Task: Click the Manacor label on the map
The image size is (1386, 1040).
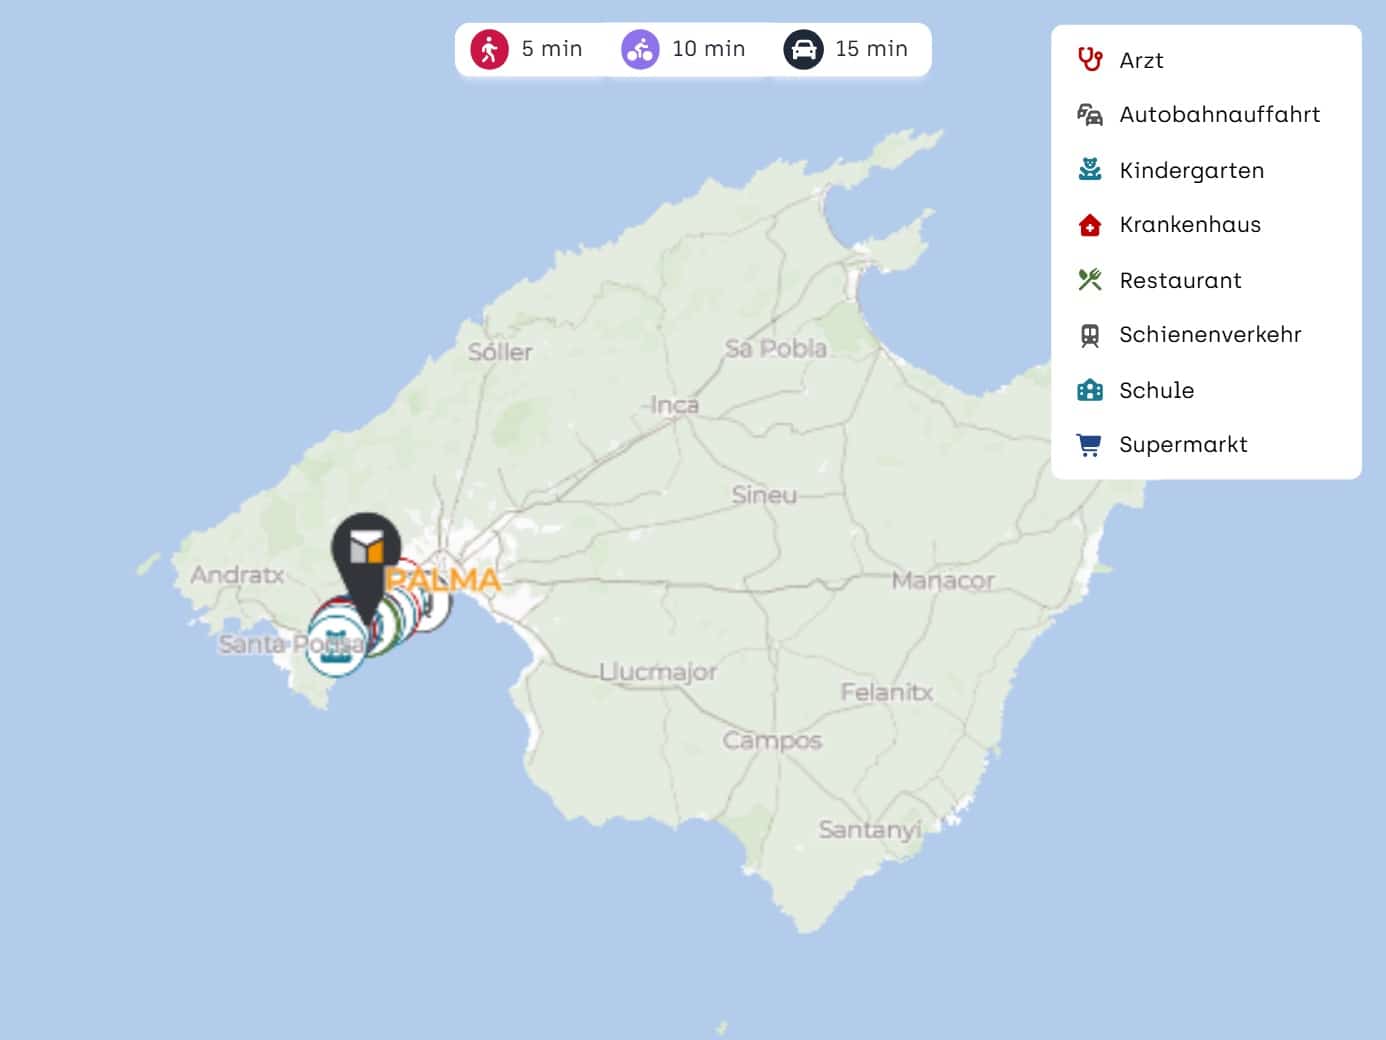Action: click(x=943, y=581)
